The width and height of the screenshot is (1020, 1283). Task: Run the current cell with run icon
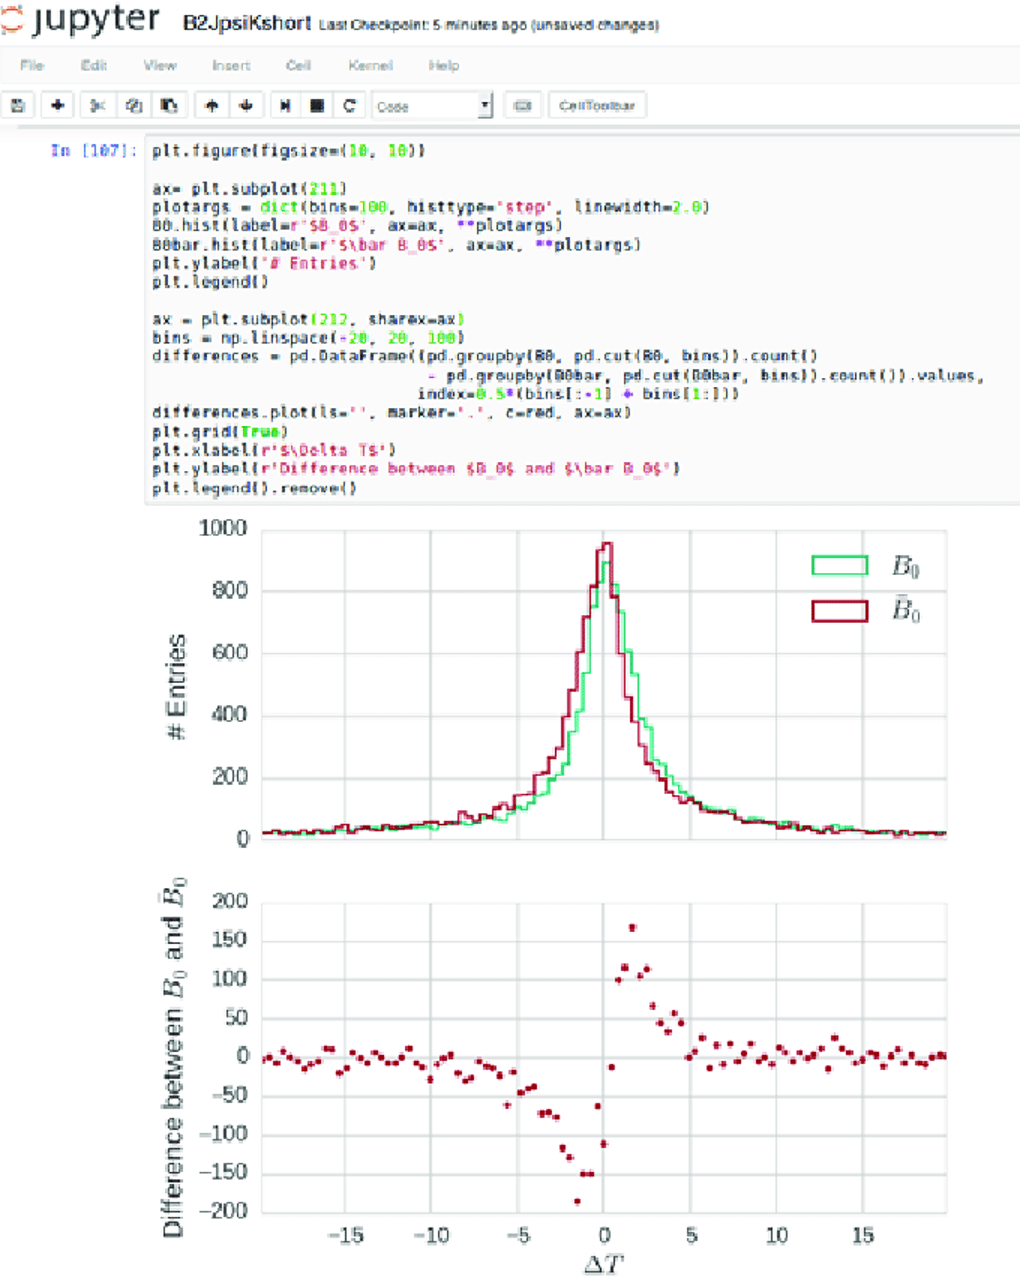[x=285, y=105]
